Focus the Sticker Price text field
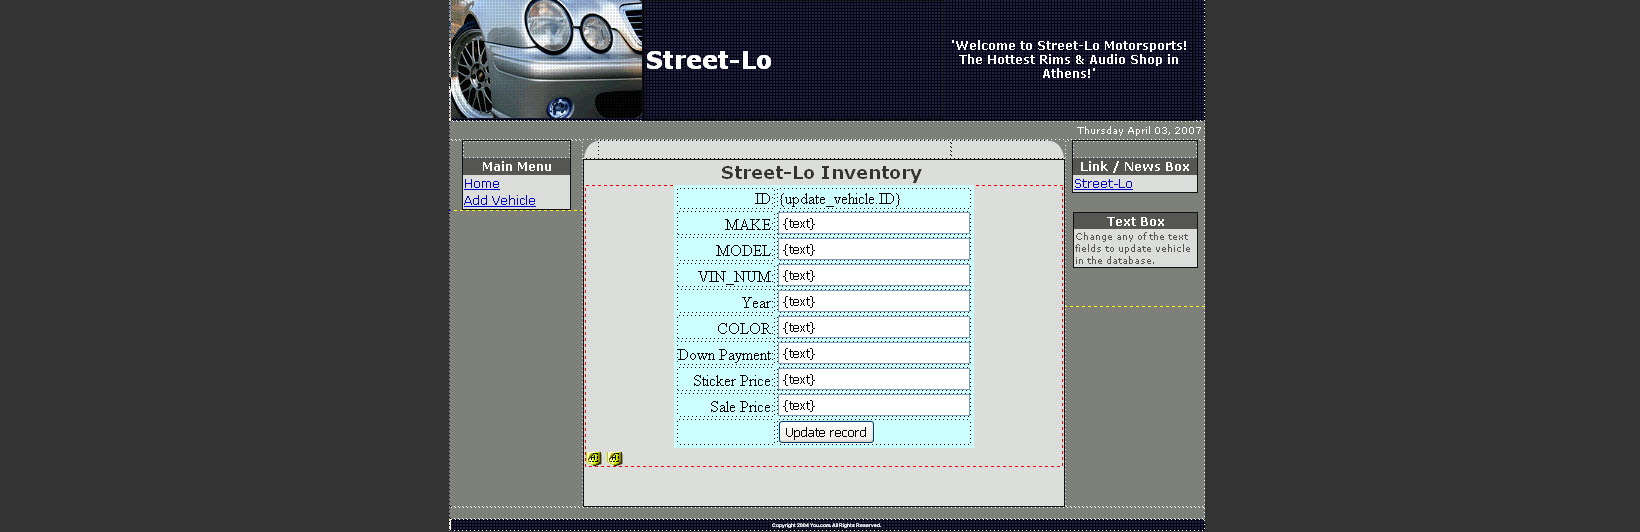This screenshot has width=1640, height=532. [874, 379]
